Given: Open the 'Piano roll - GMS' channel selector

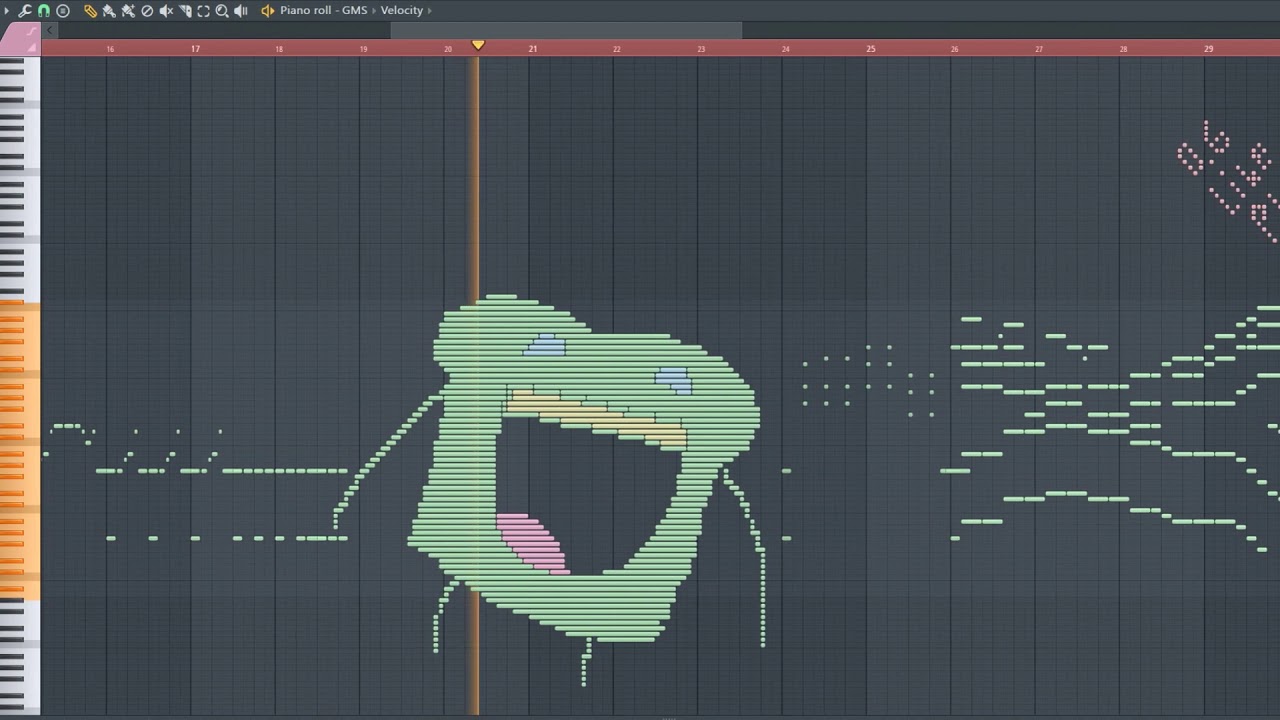Looking at the screenshot, I should coord(324,11).
